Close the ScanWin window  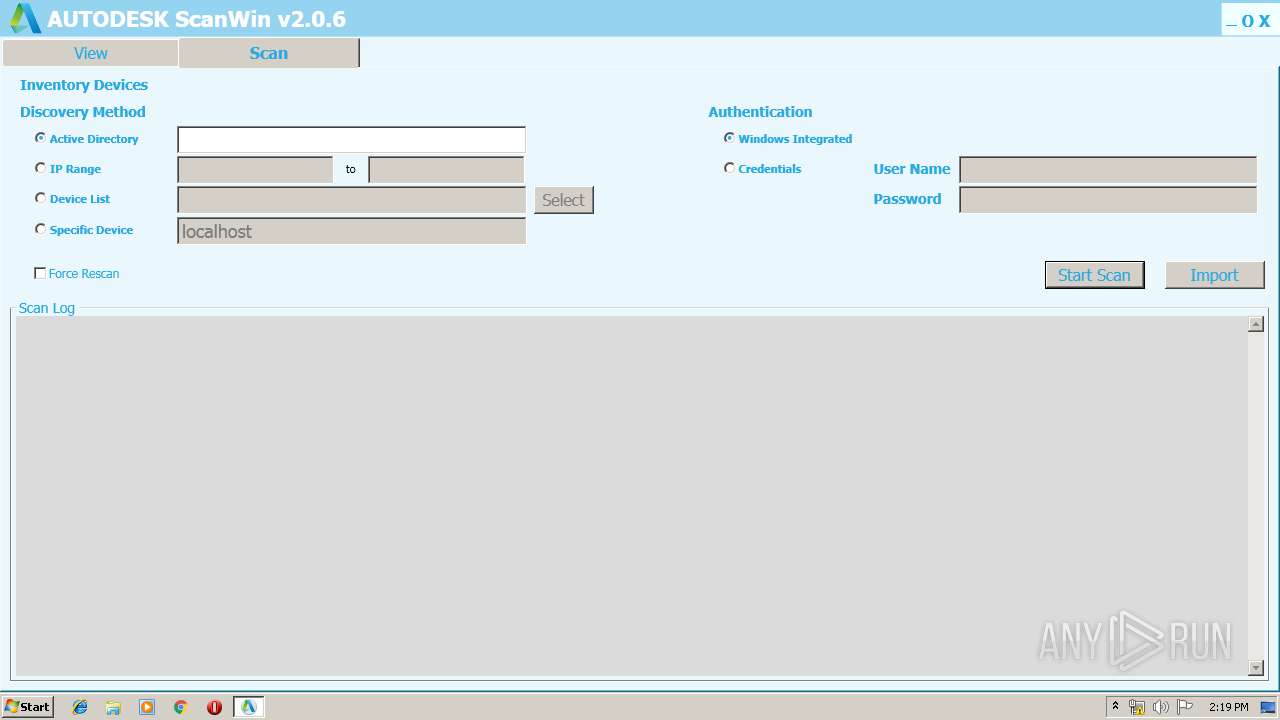(1264, 21)
